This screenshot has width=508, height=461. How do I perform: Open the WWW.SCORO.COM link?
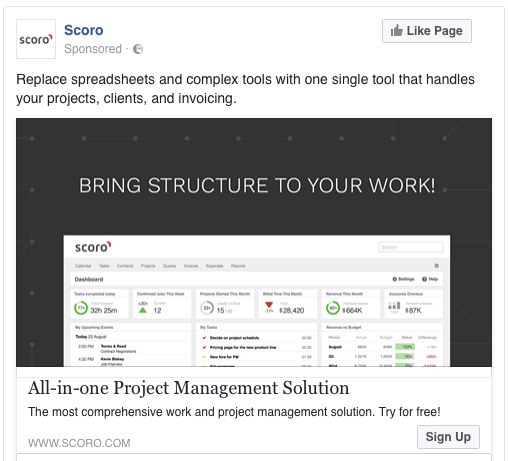79,443
